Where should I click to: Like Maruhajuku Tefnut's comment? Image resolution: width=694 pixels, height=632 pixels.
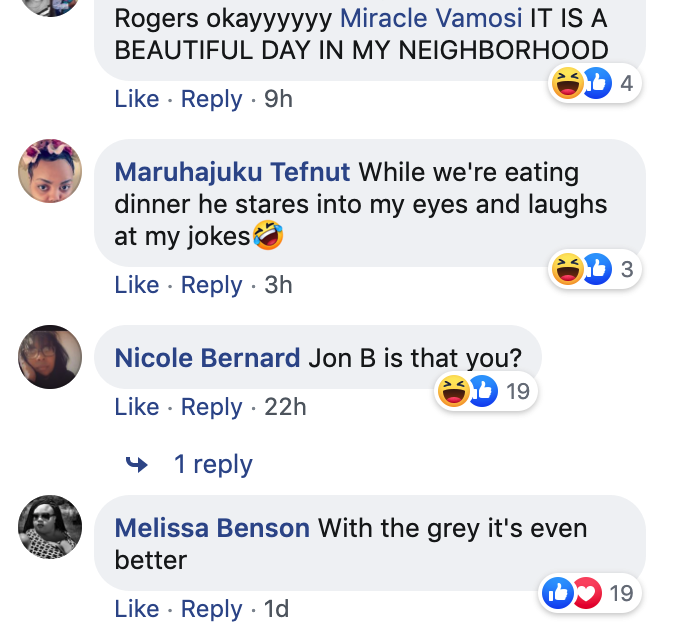pos(137,285)
